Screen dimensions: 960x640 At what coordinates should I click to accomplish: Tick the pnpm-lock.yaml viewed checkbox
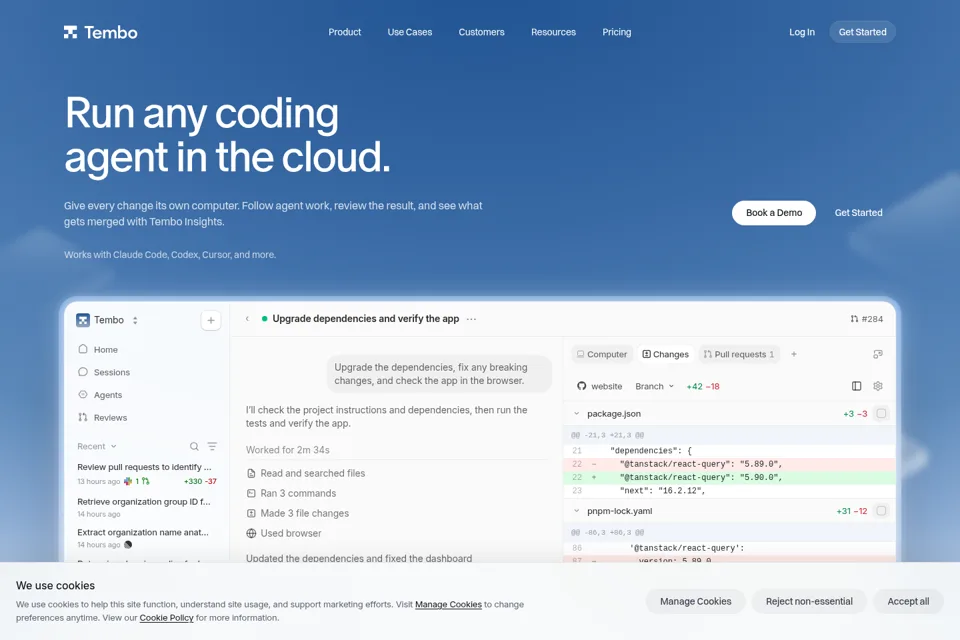tap(881, 511)
